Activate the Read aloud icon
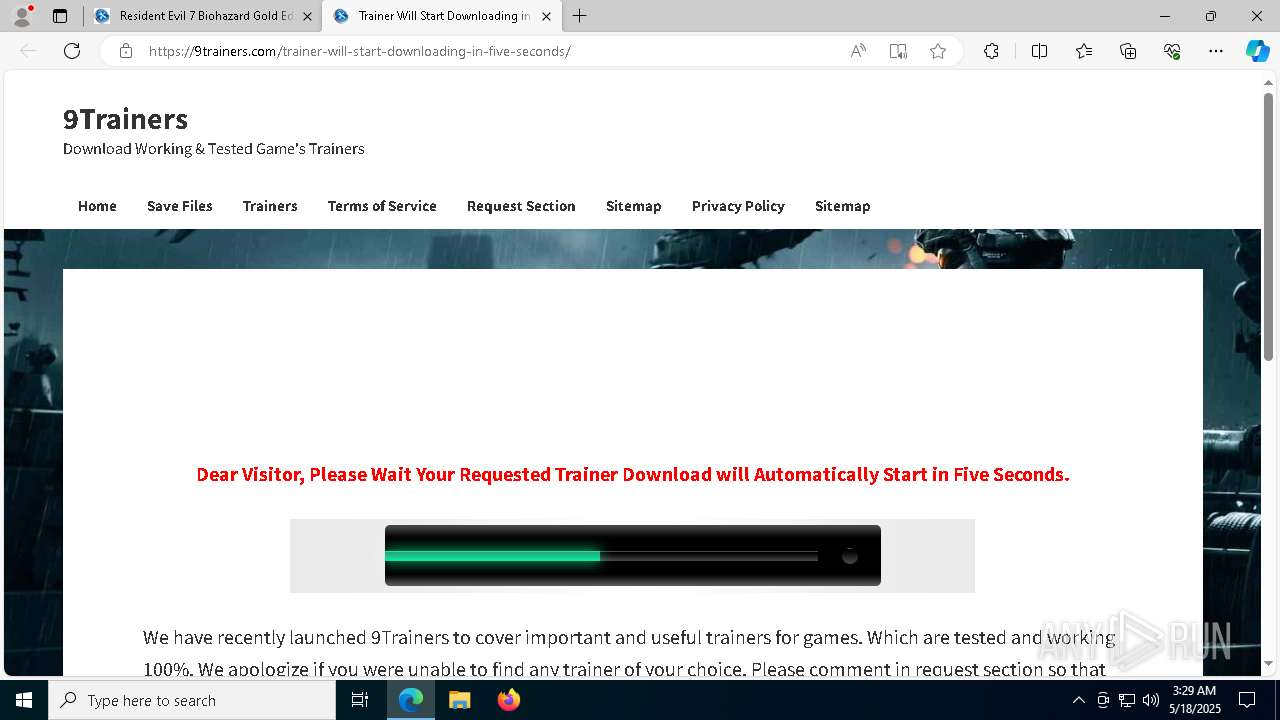 [858, 51]
